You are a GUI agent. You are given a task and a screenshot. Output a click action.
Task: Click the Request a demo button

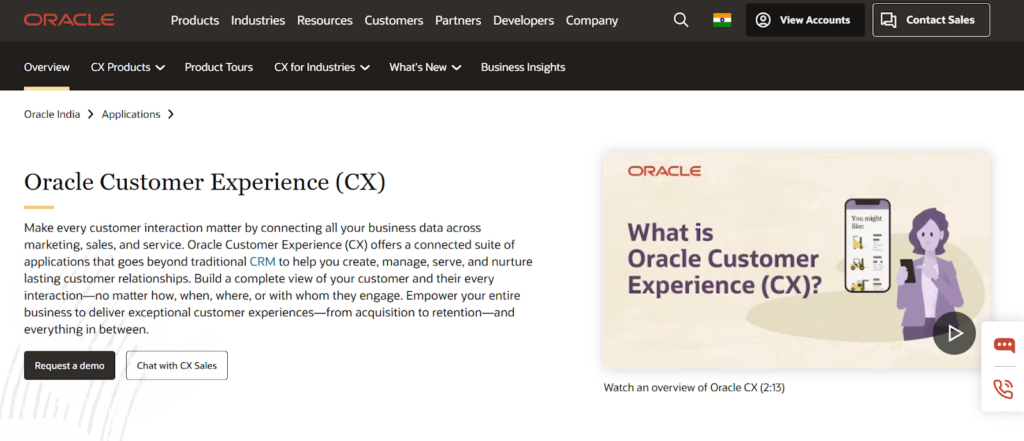69,366
